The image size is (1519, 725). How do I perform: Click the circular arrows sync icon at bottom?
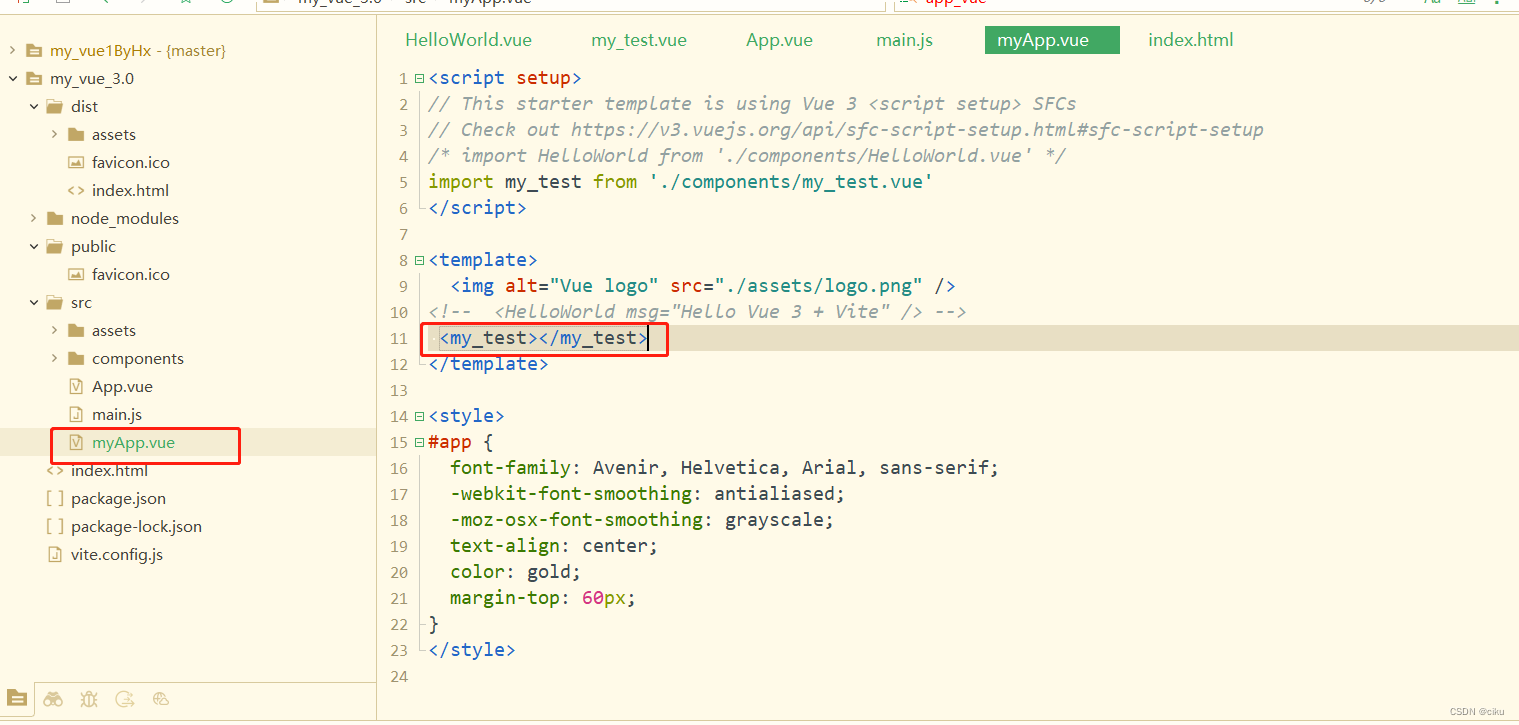pos(125,699)
